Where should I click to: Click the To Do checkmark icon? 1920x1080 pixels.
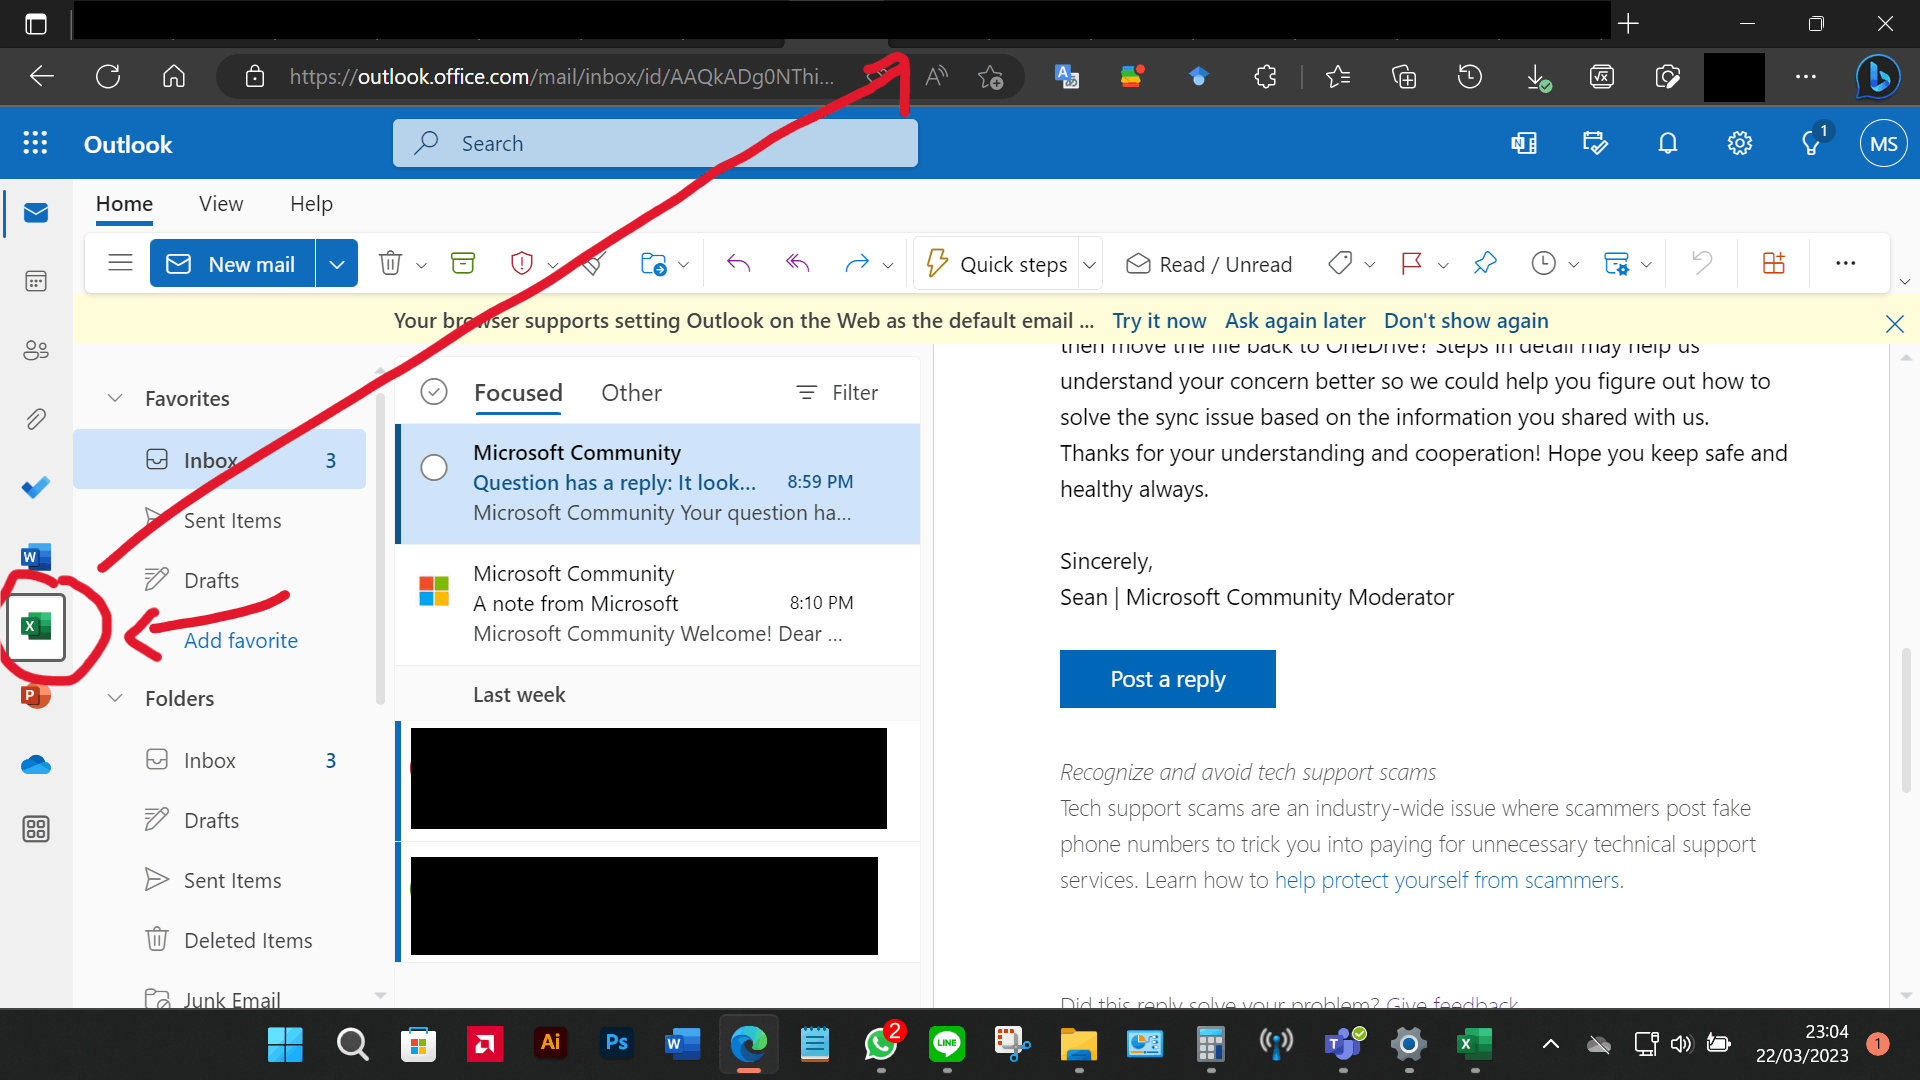point(36,487)
